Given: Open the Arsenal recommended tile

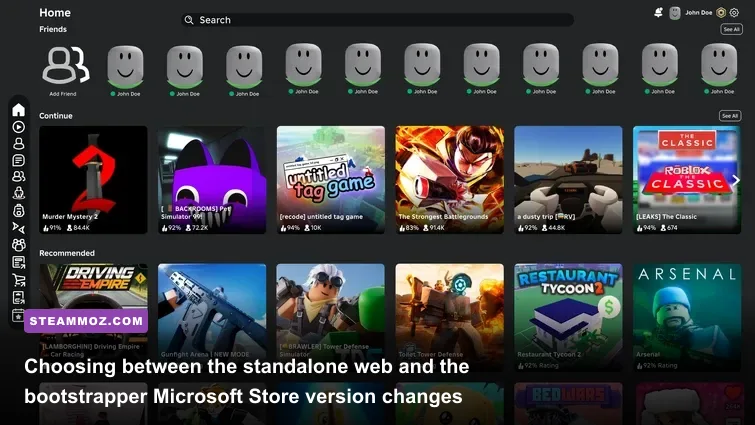Looking at the screenshot, I should point(687,318).
